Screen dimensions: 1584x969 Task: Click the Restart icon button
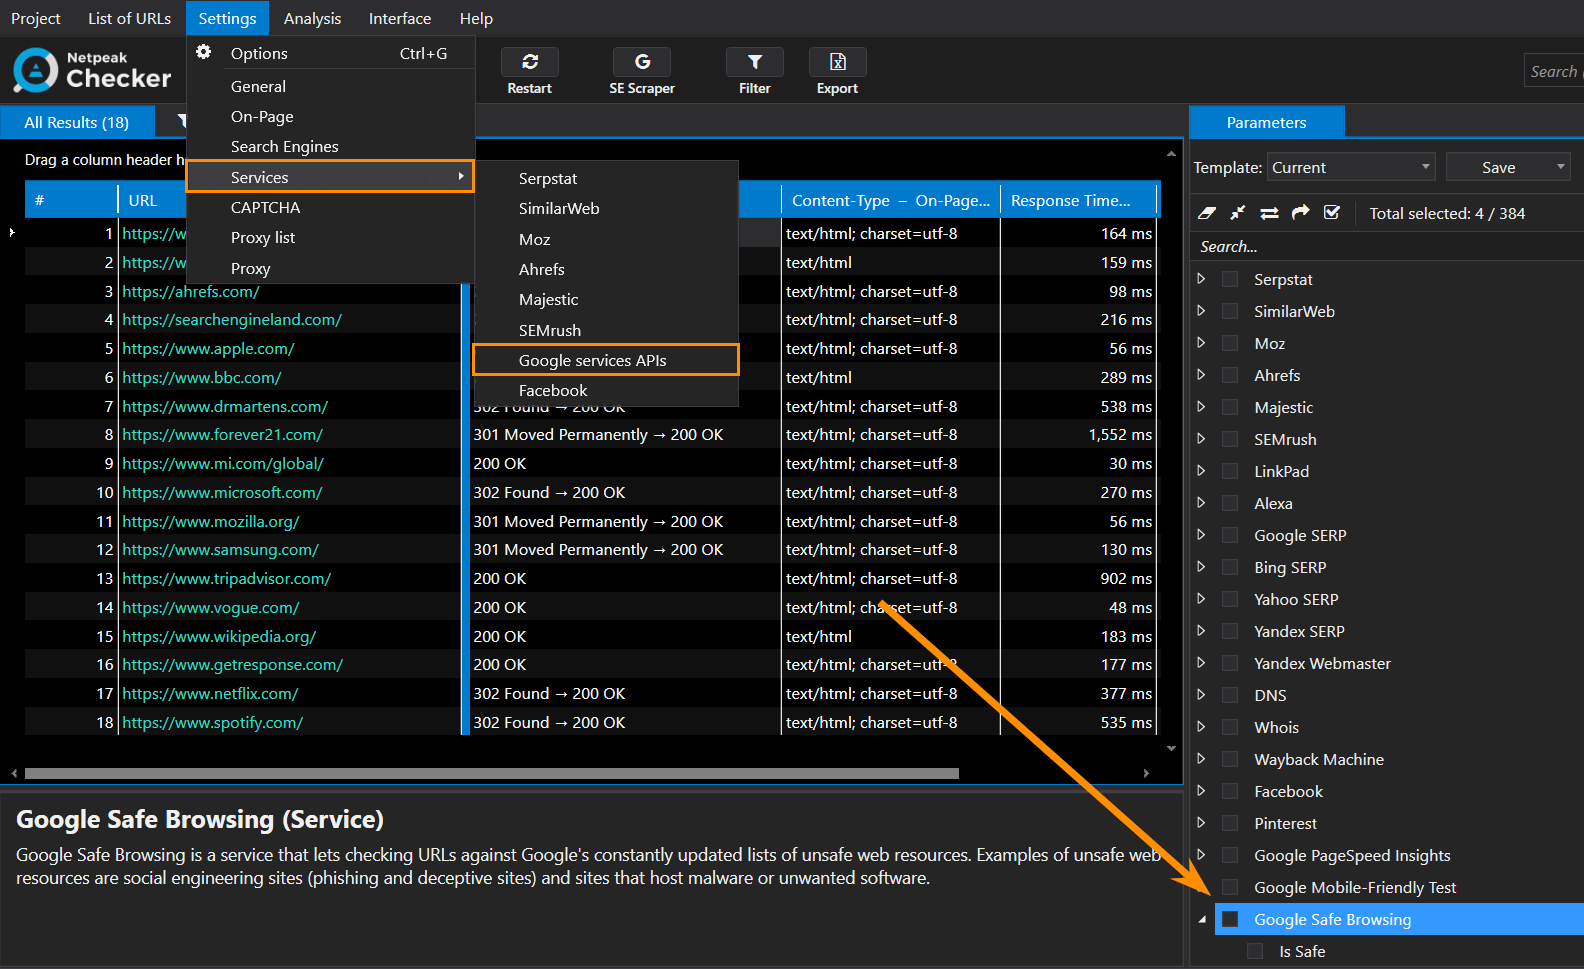[530, 62]
